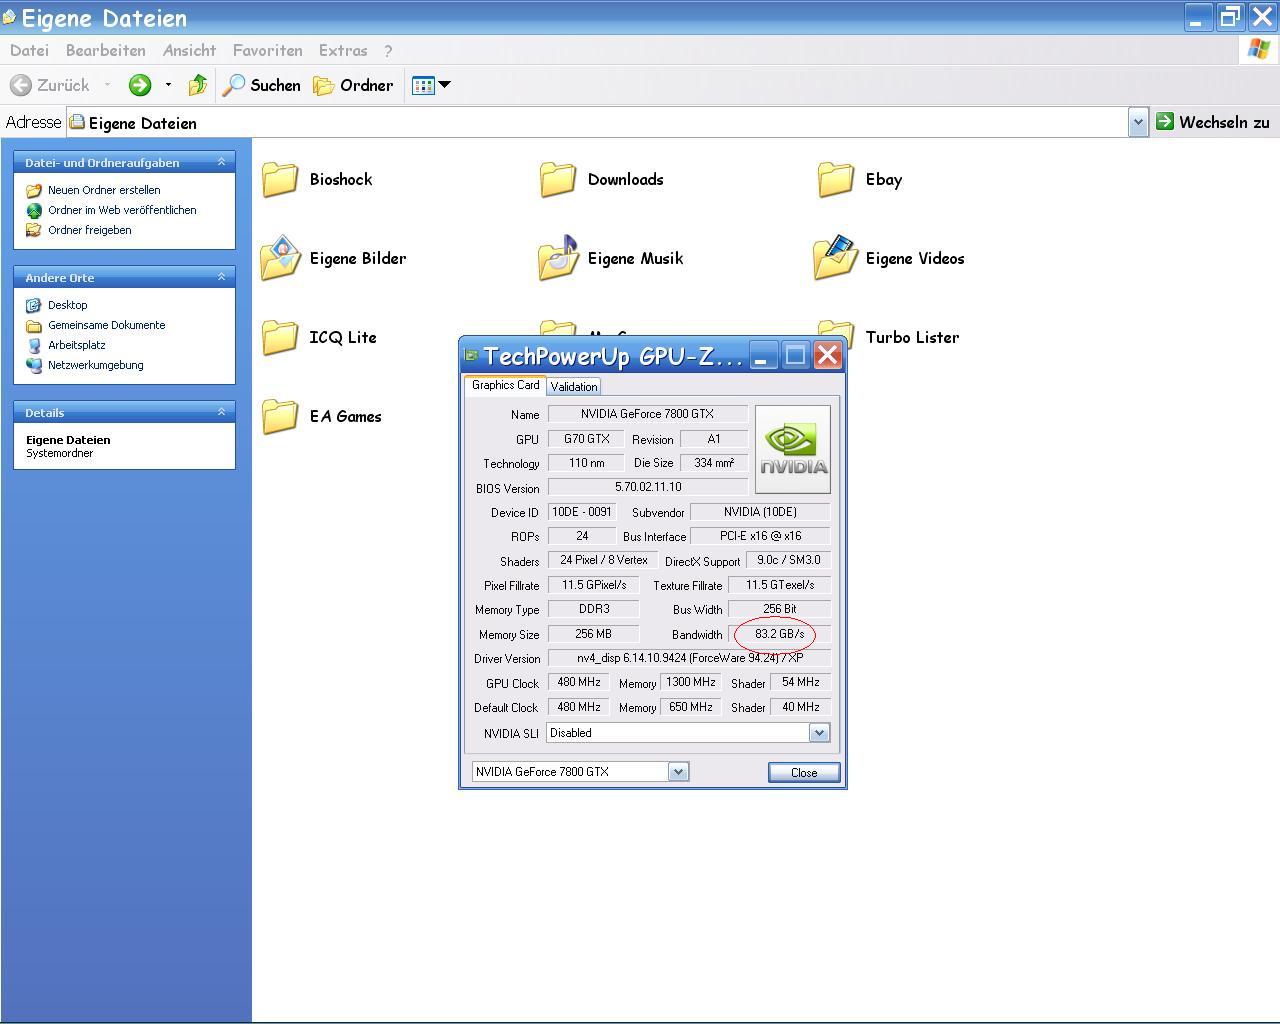This screenshot has height=1024, width=1280.
Task: Collapse the Details panel
Action: click(222, 412)
